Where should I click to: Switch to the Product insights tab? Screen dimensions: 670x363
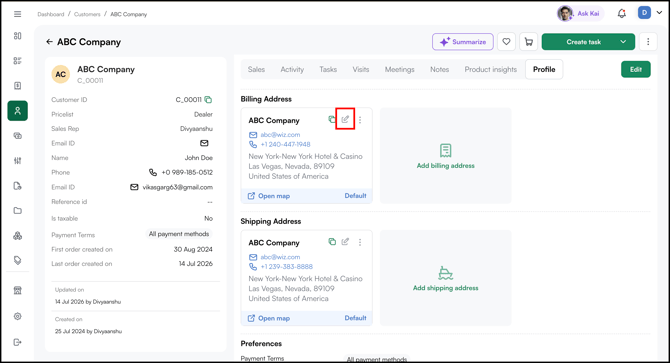(x=491, y=69)
